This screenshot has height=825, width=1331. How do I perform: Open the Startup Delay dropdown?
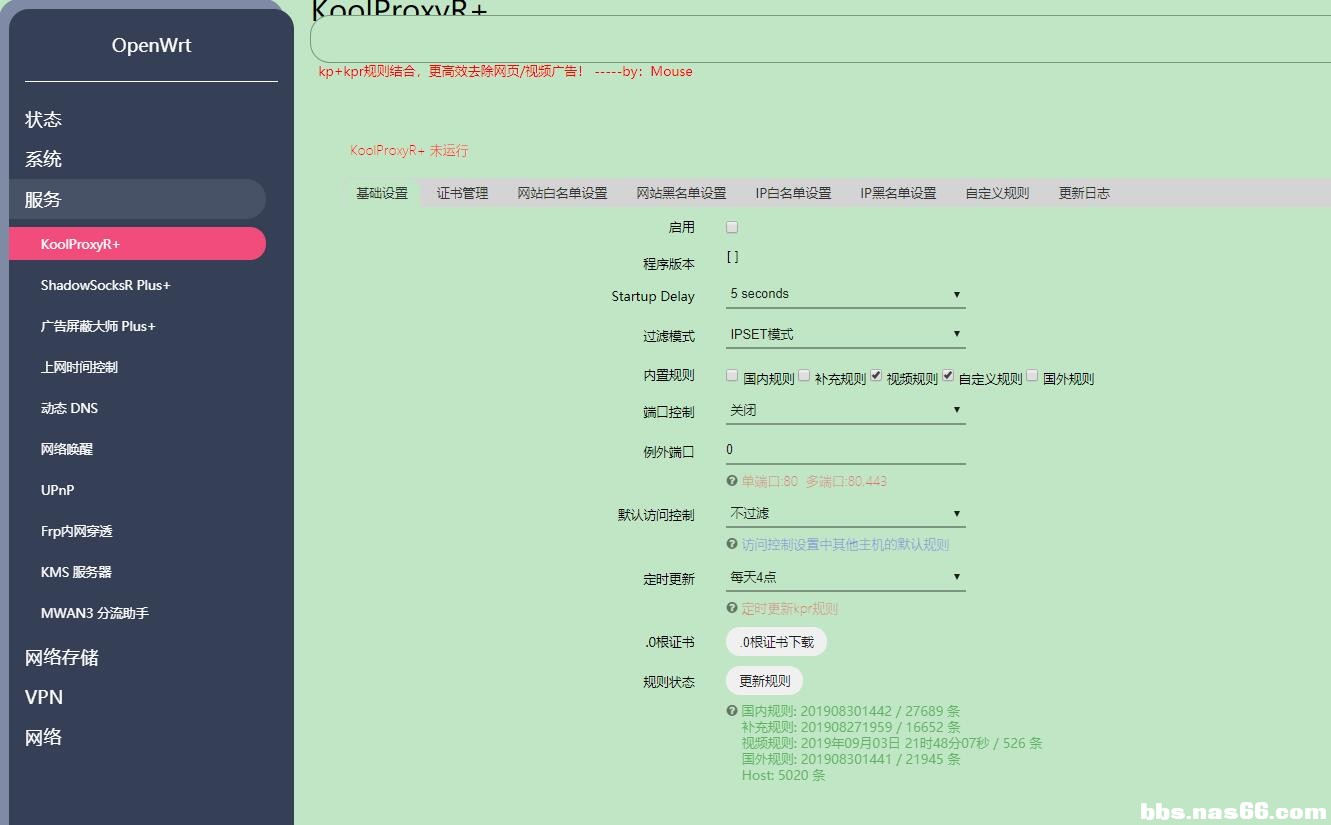coord(845,294)
